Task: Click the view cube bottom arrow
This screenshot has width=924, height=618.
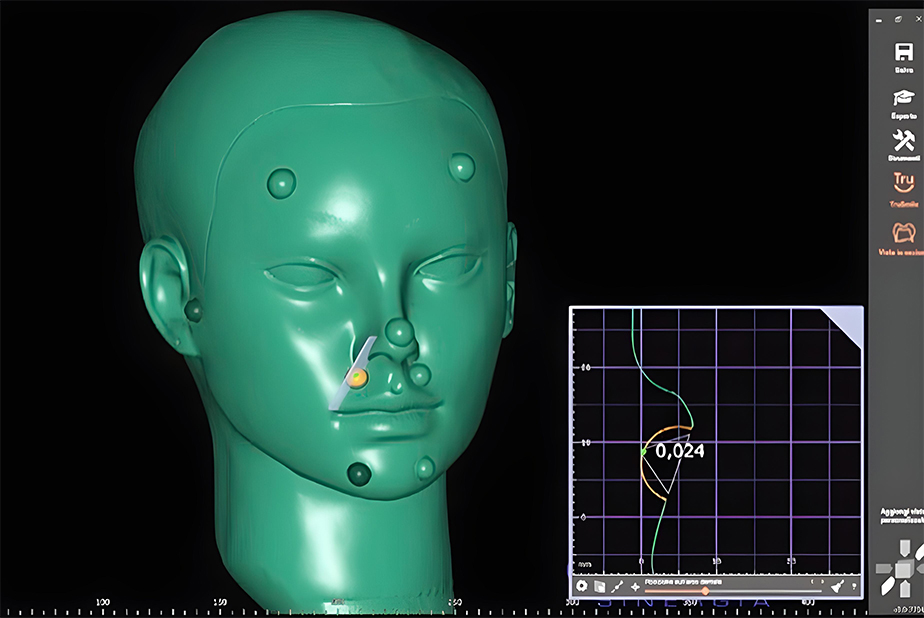Action: click(903, 588)
